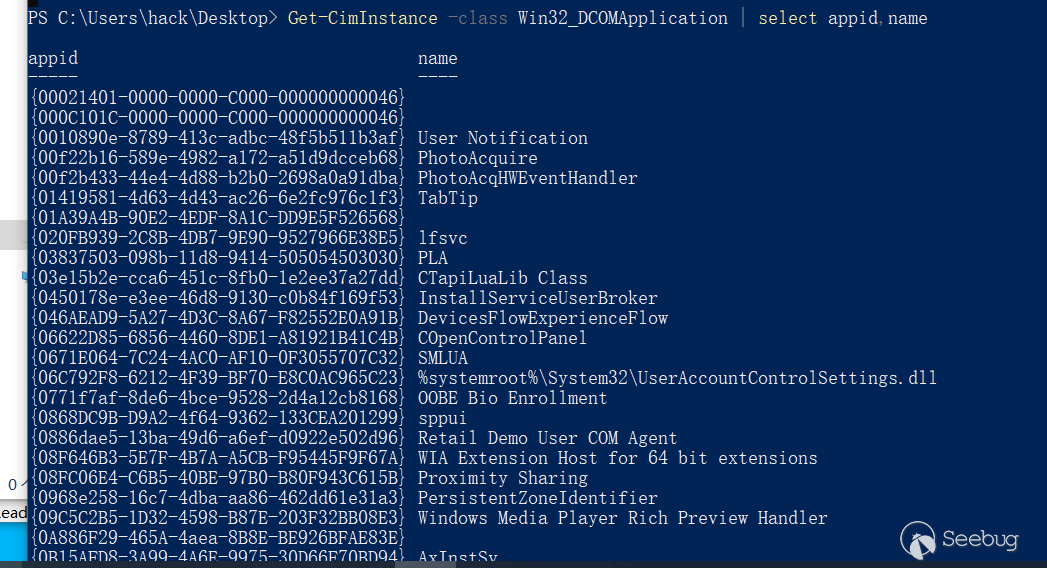The width and height of the screenshot is (1047, 568).
Task: Click the Windows Media Player Rich Preview Handler entry
Action: (x=622, y=518)
